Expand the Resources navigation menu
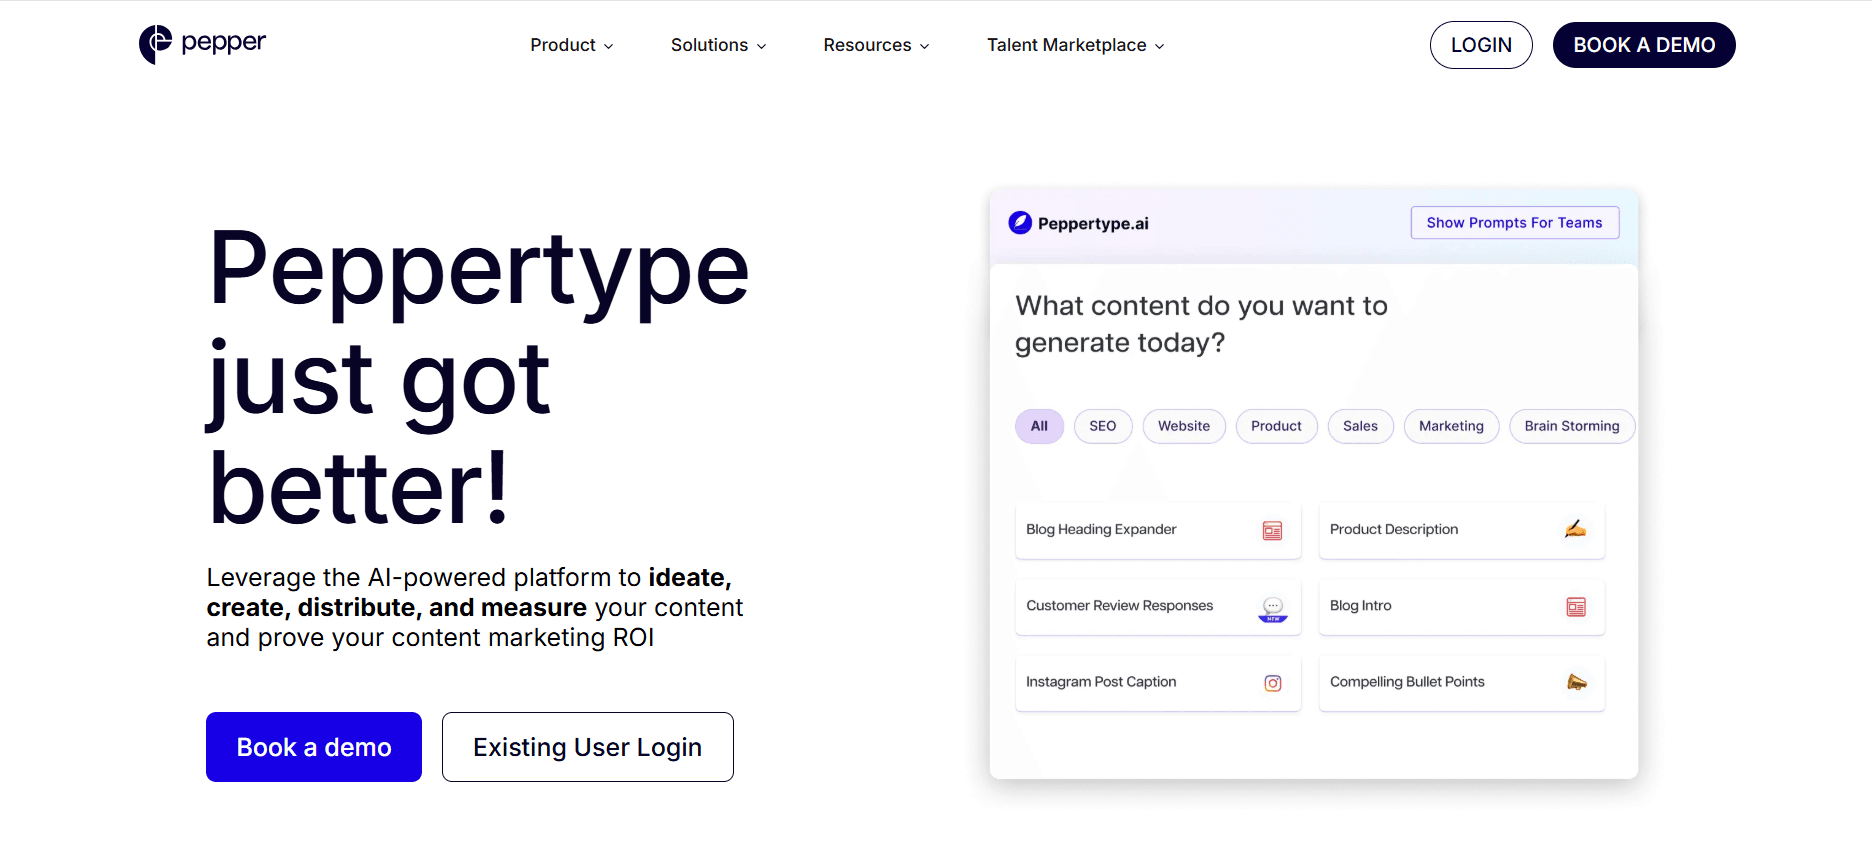This screenshot has height=854, width=1872. coord(876,45)
